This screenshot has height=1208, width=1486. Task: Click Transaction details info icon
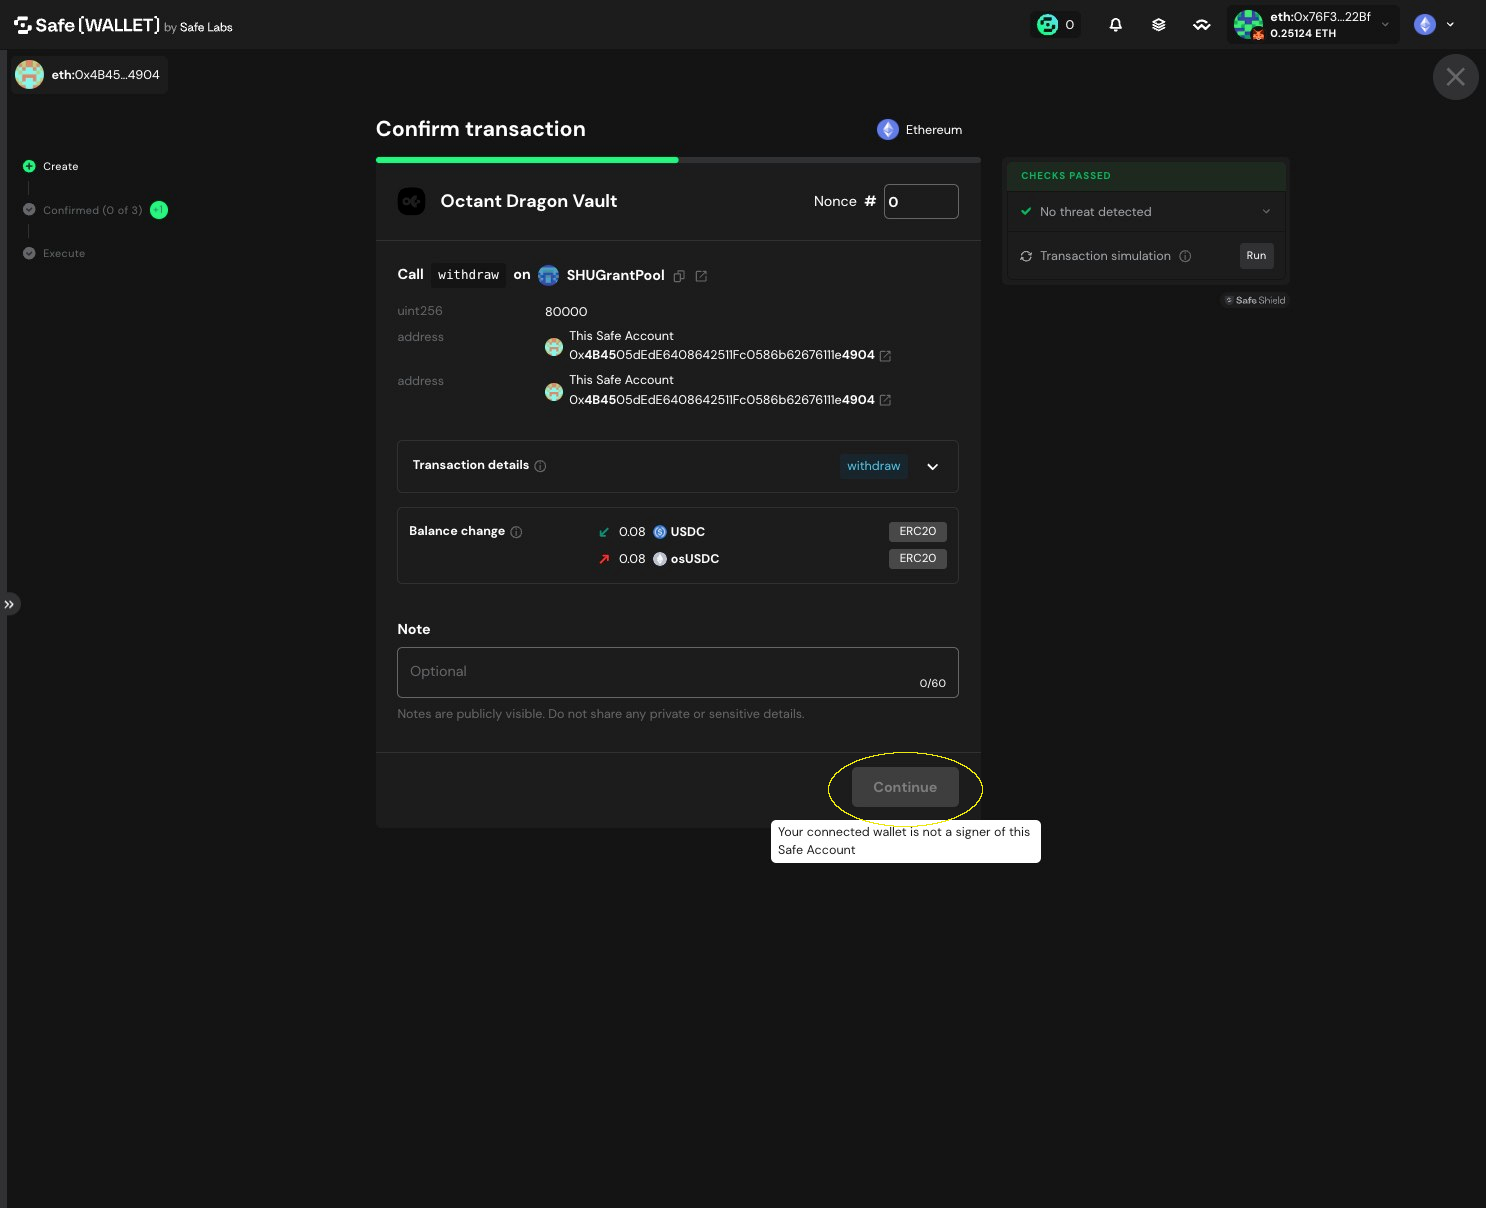click(540, 466)
